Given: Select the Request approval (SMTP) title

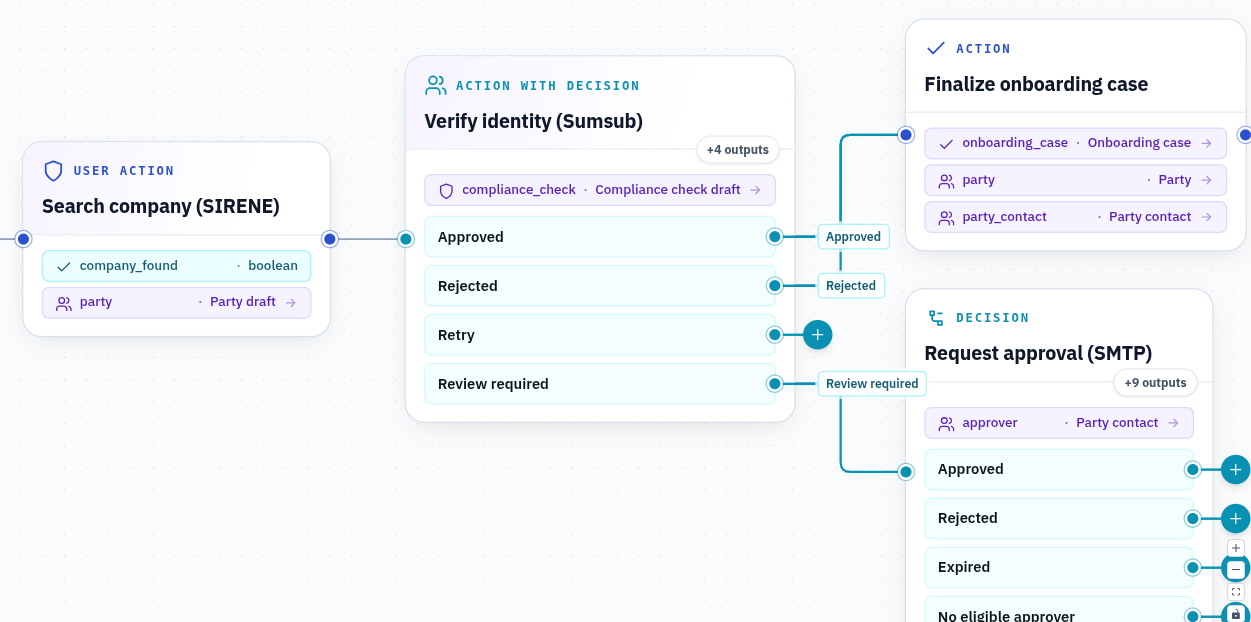Looking at the screenshot, I should pyautogui.click(x=1038, y=354).
